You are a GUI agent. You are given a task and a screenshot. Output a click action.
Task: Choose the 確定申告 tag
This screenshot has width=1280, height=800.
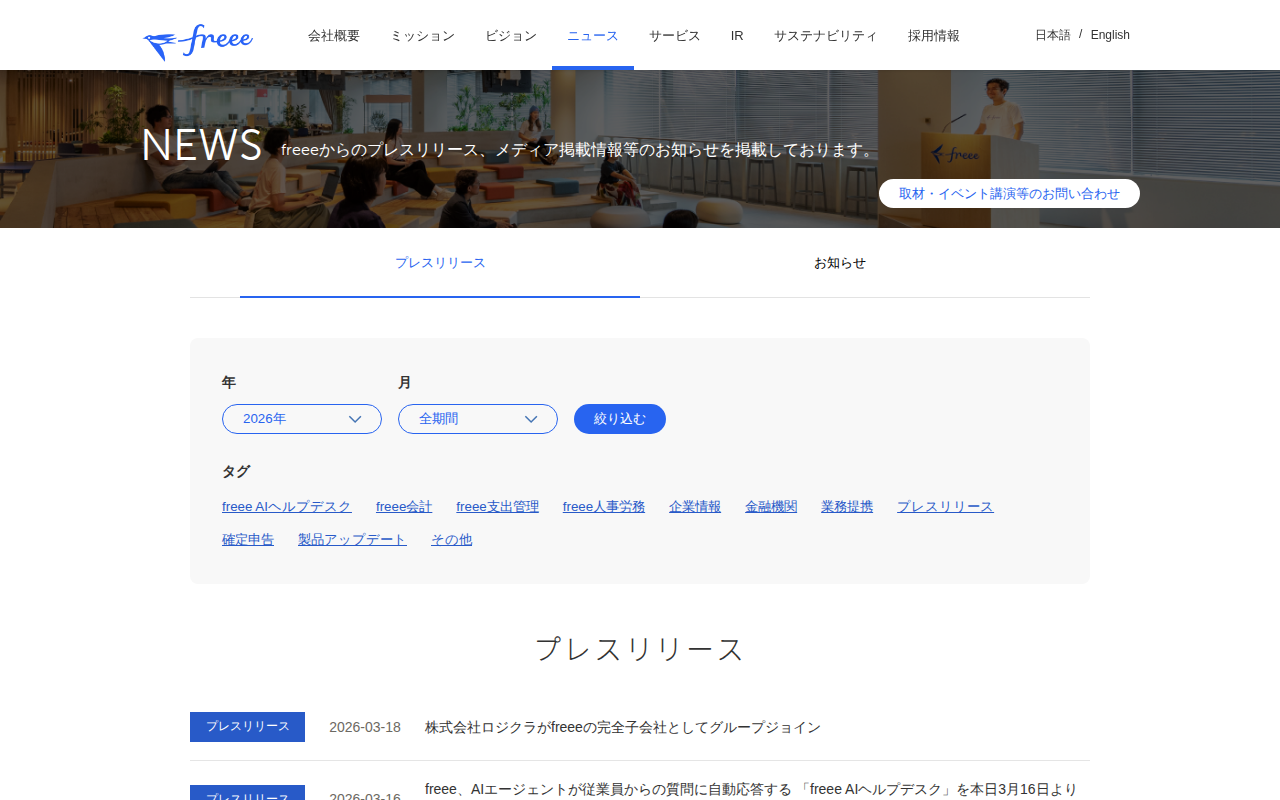coord(248,540)
